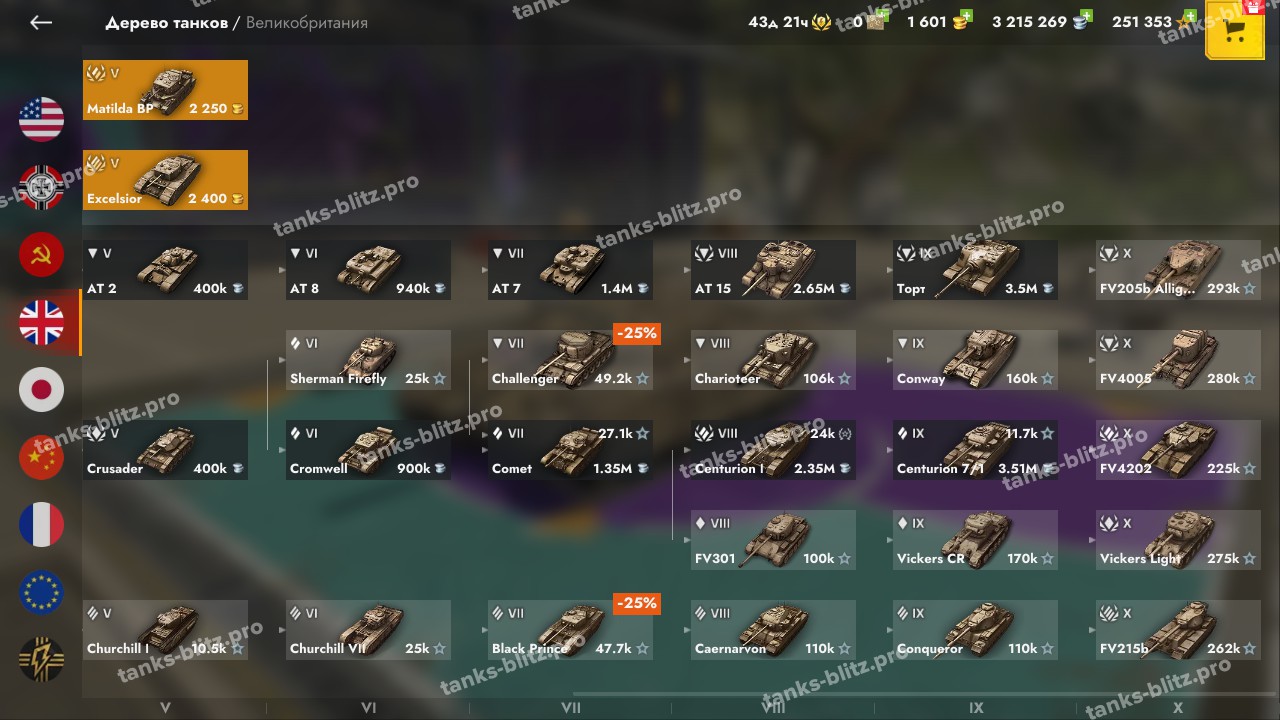Select the Germany nation flag

(x=41, y=187)
